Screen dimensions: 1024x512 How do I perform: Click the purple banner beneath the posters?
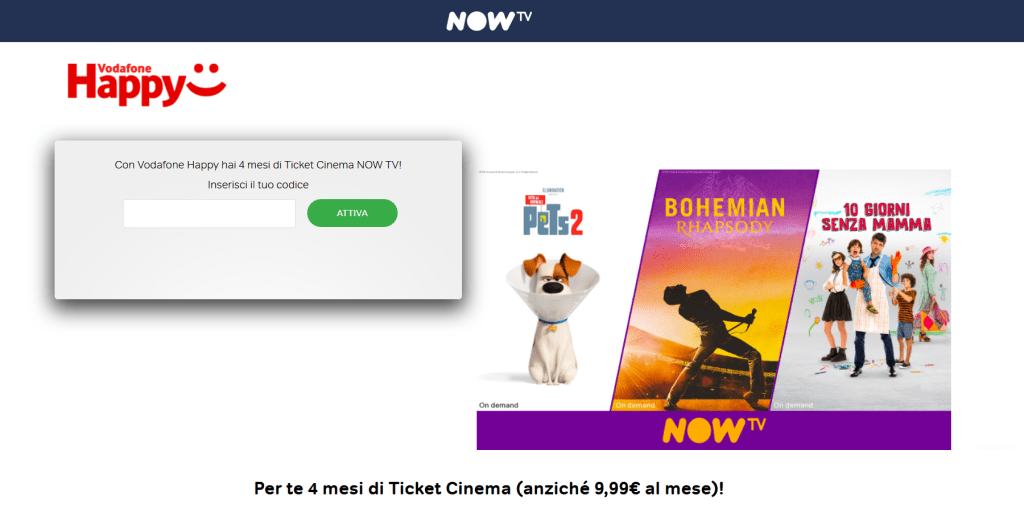714,430
